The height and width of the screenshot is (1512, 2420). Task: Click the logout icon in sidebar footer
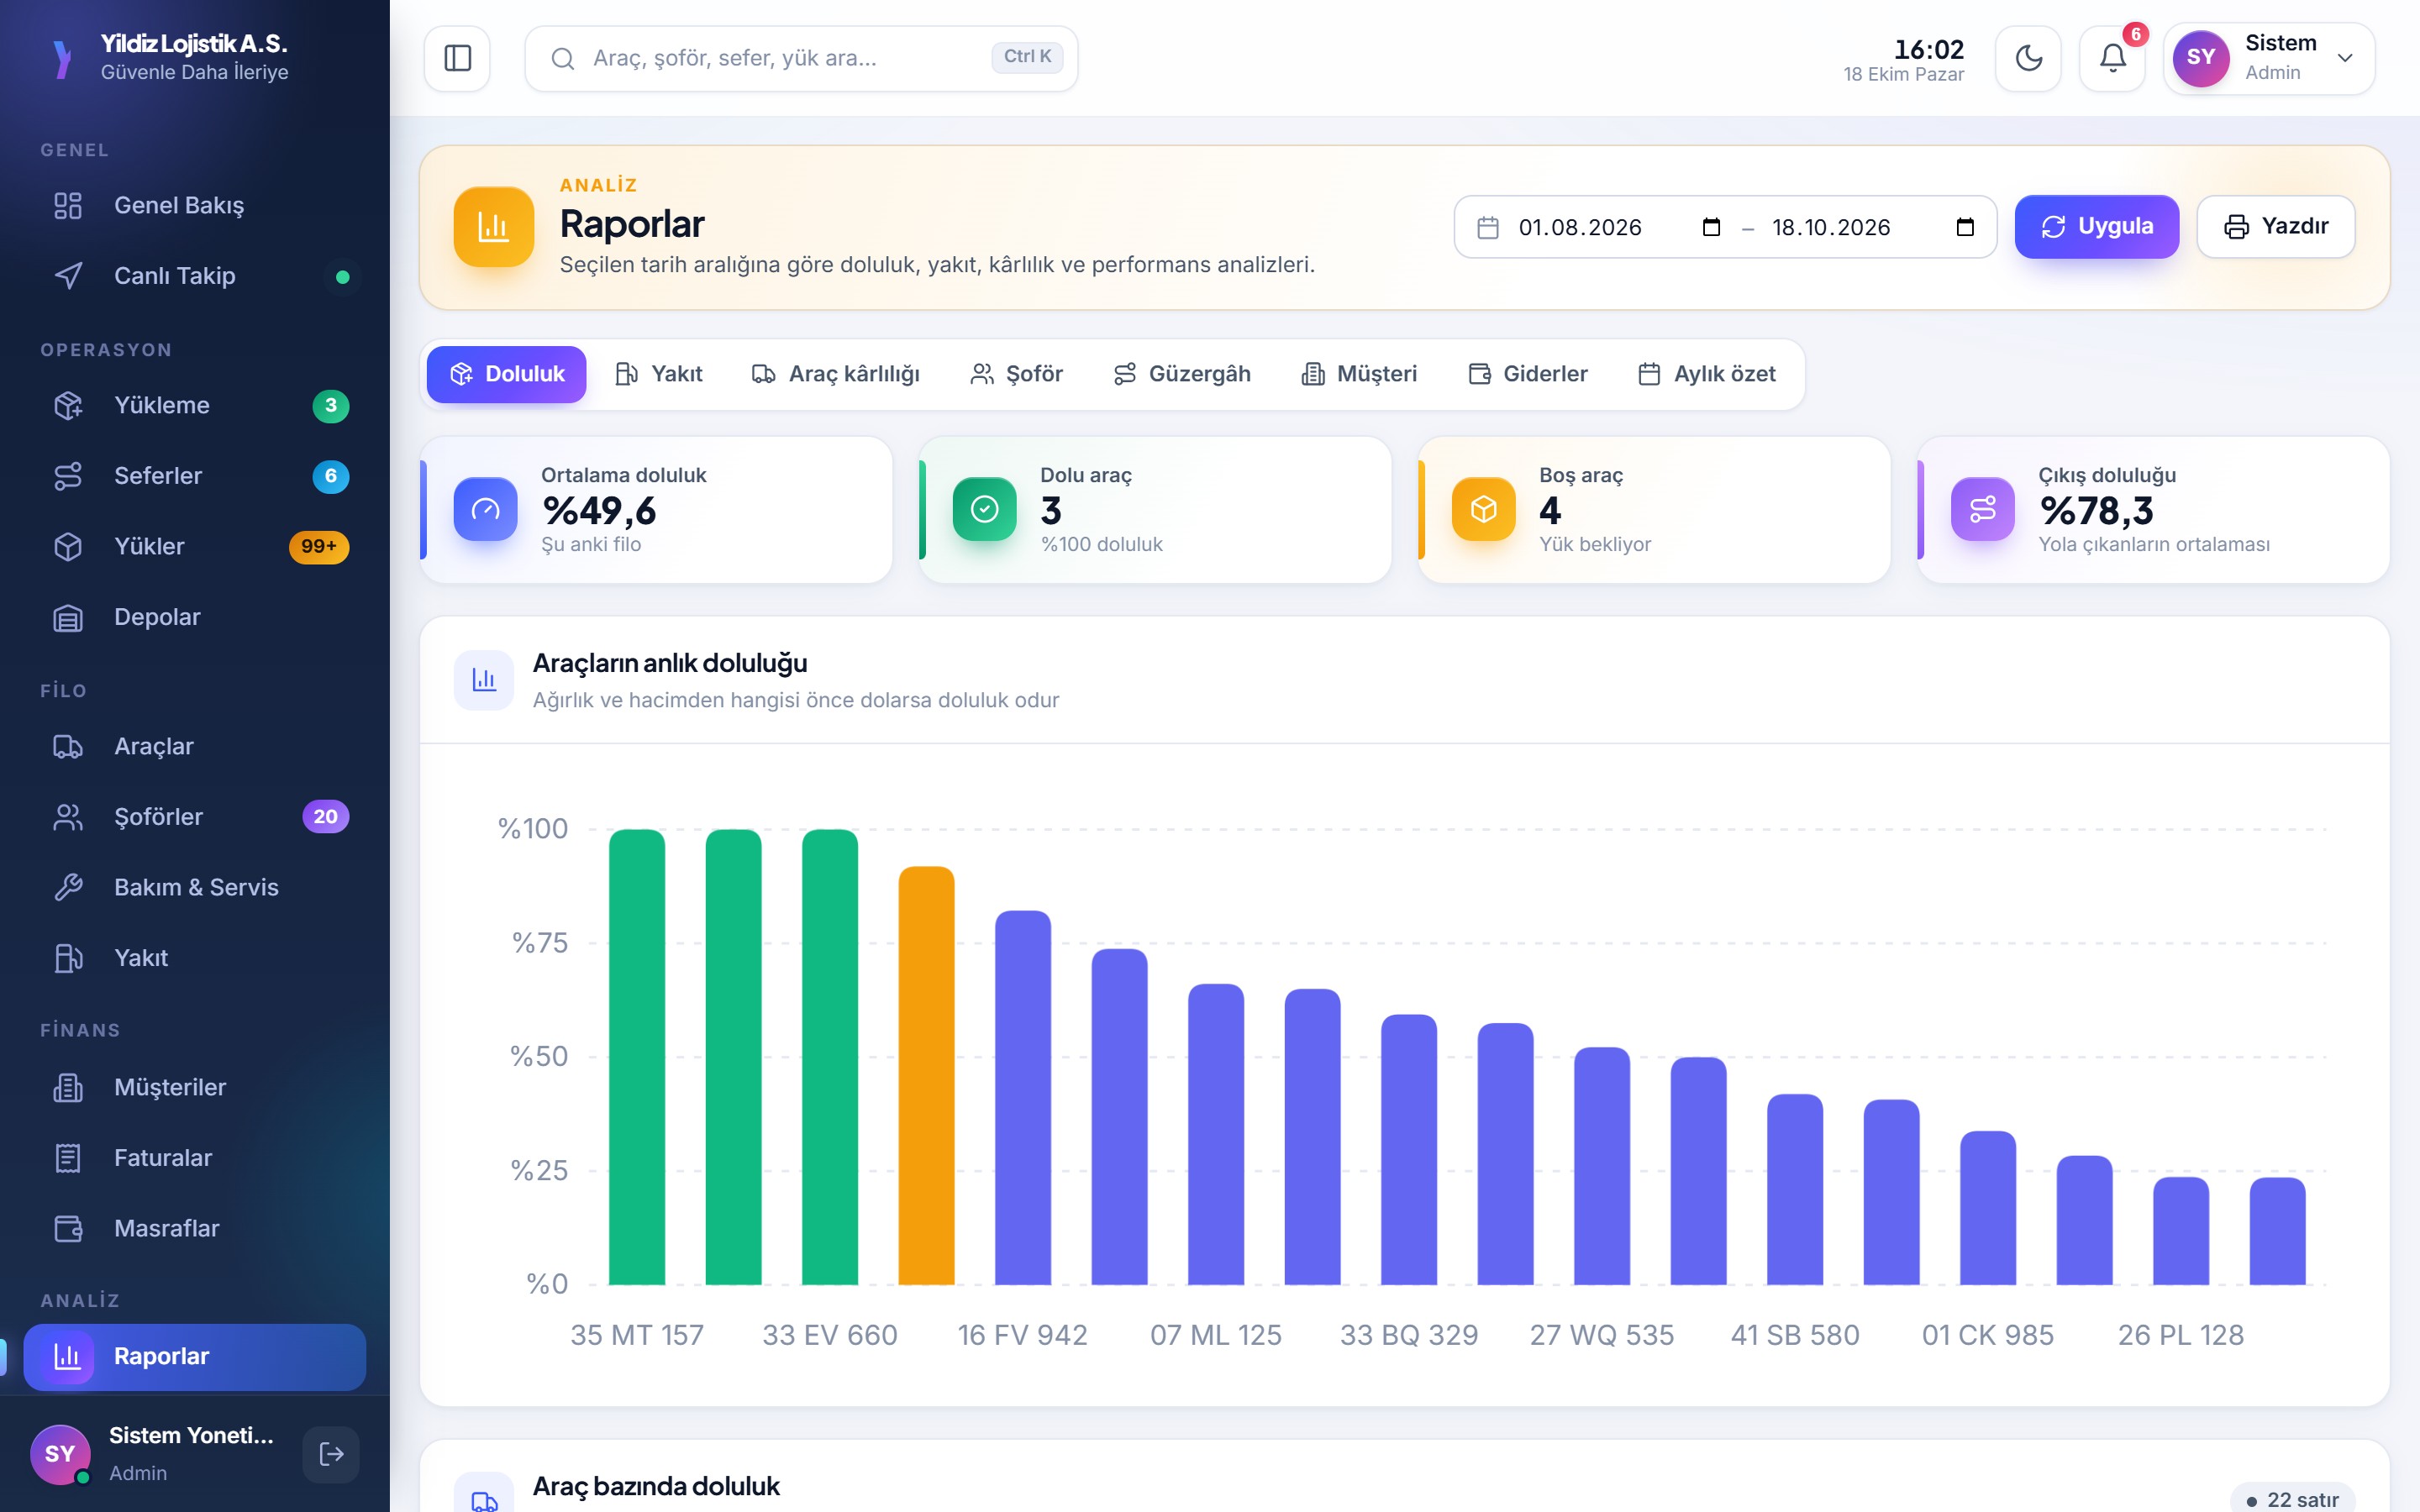point(331,1454)
